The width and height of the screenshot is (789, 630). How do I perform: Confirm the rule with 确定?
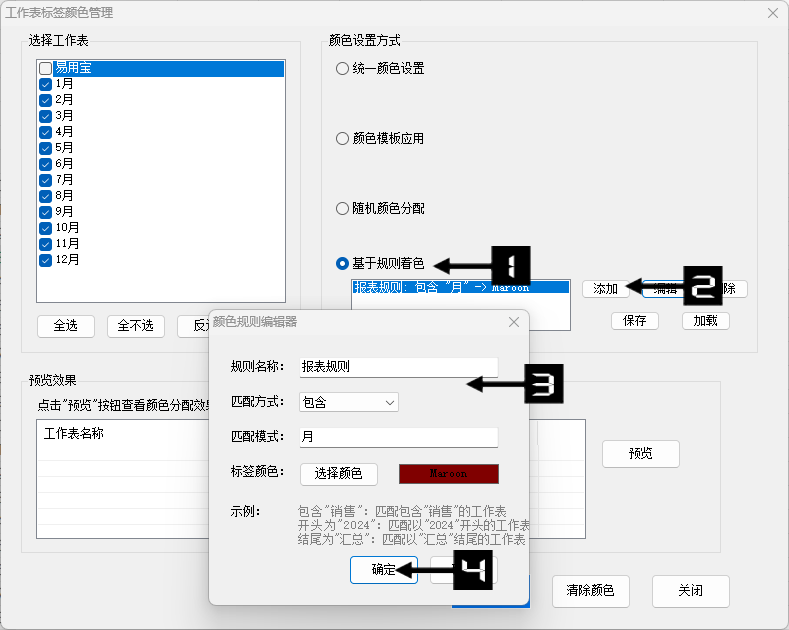click(383, 570)
